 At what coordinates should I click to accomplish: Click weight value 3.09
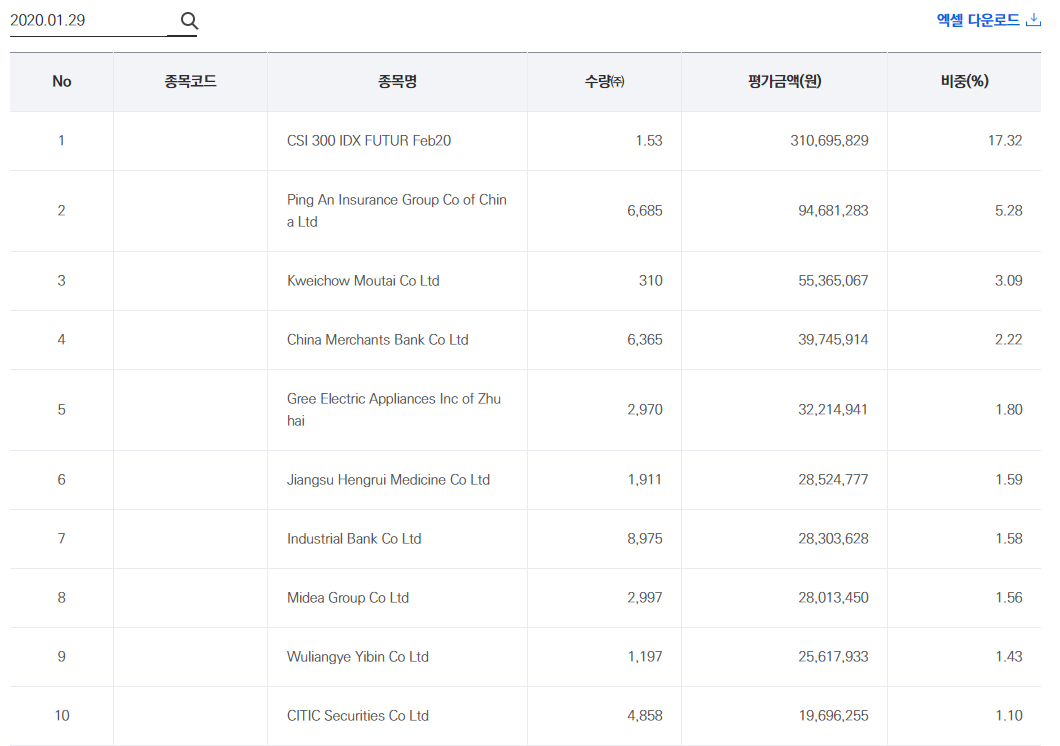click(1009, 280)
